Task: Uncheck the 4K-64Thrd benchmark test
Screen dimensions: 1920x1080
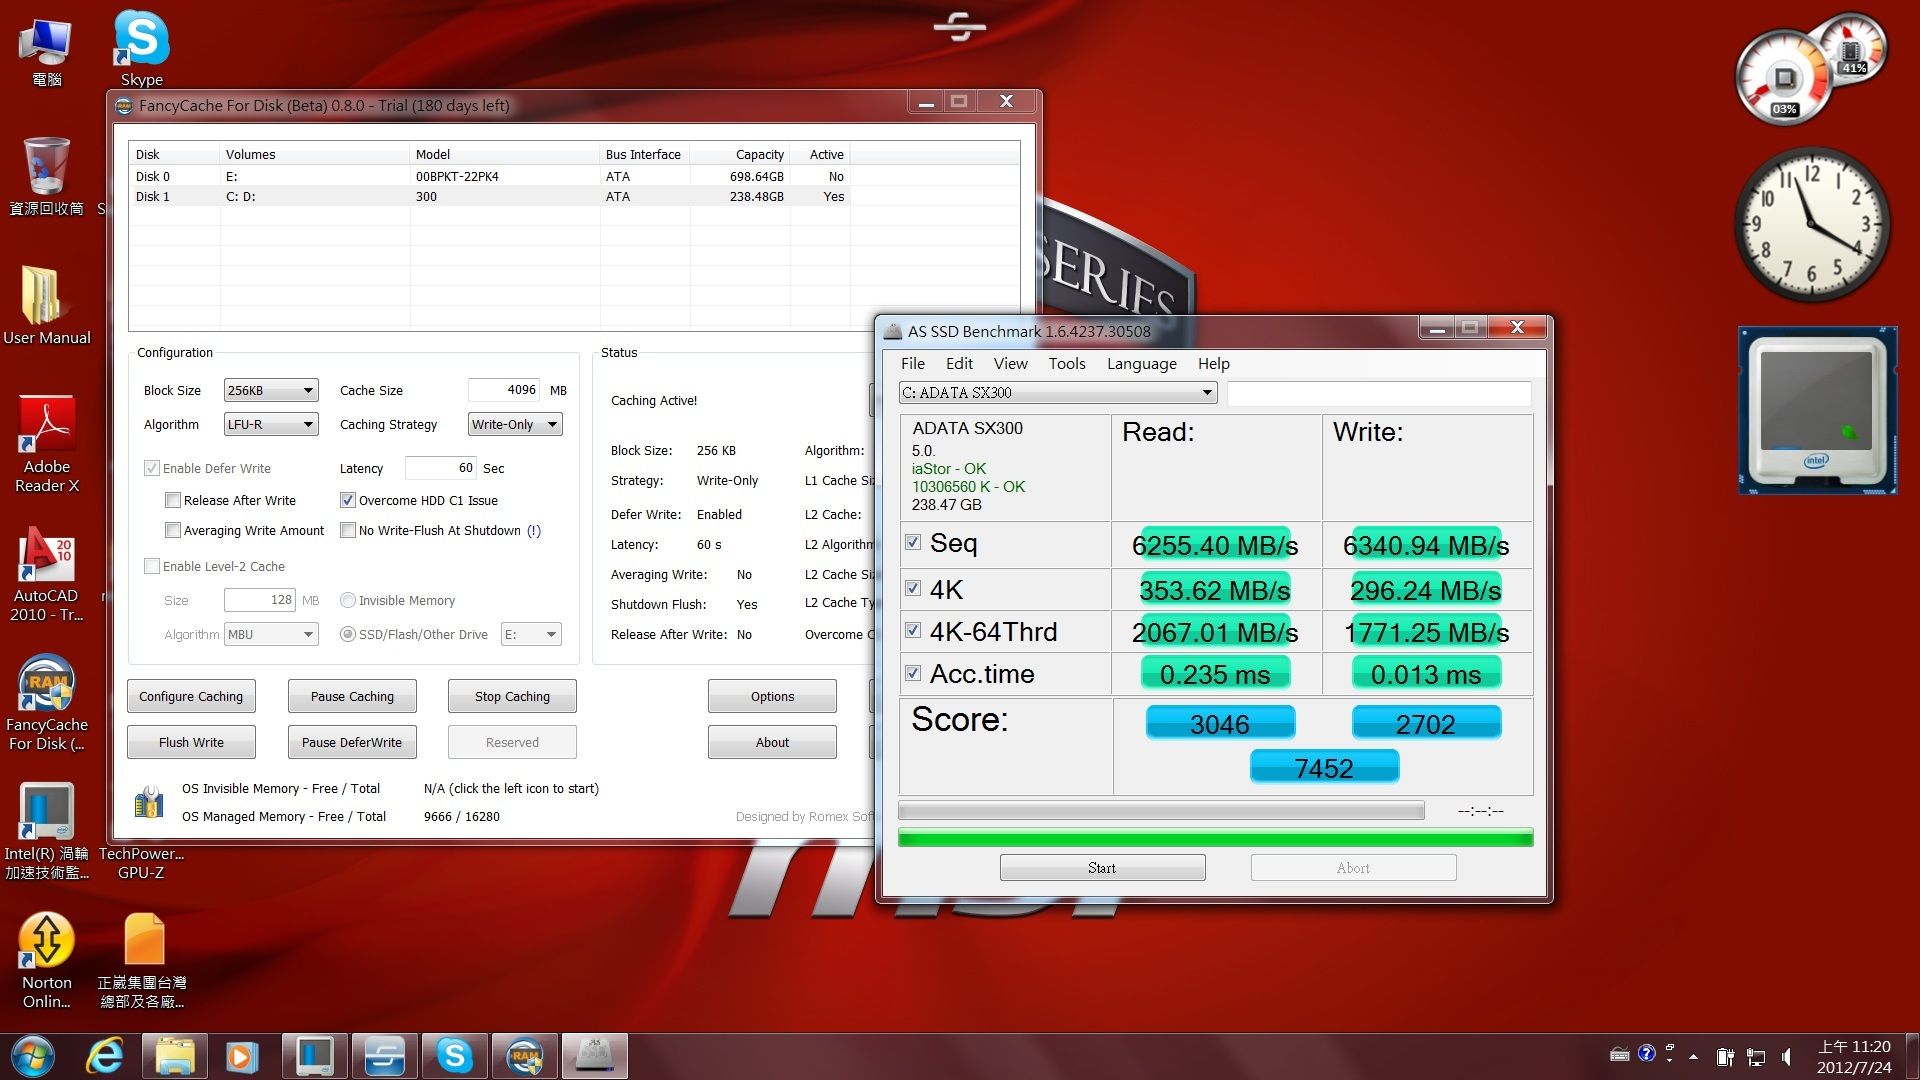Action: point(913,630)
